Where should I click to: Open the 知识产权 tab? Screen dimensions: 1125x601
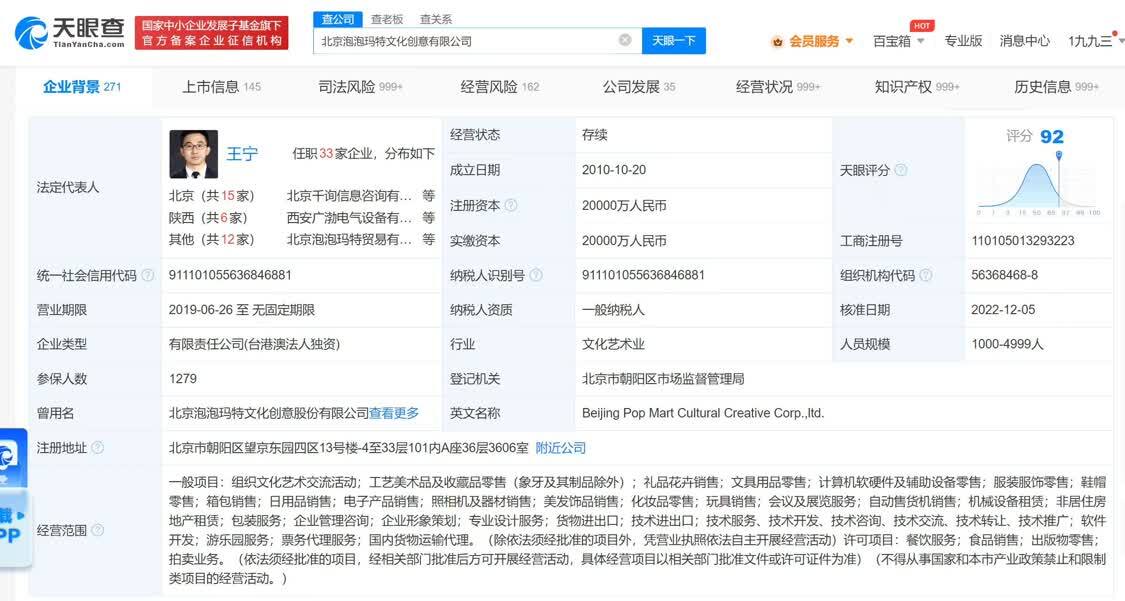point(917,87)
